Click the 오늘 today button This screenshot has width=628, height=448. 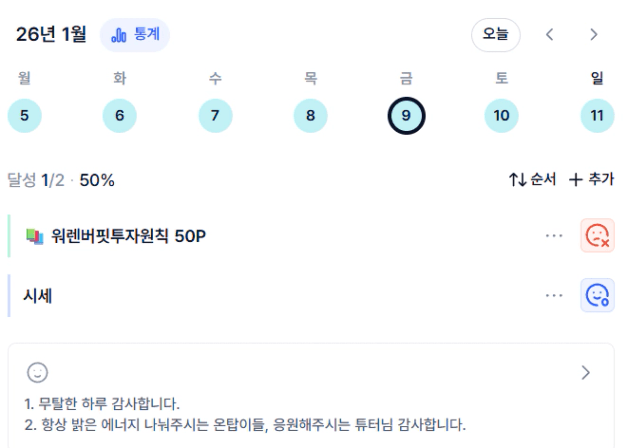[x=495, y=34]
